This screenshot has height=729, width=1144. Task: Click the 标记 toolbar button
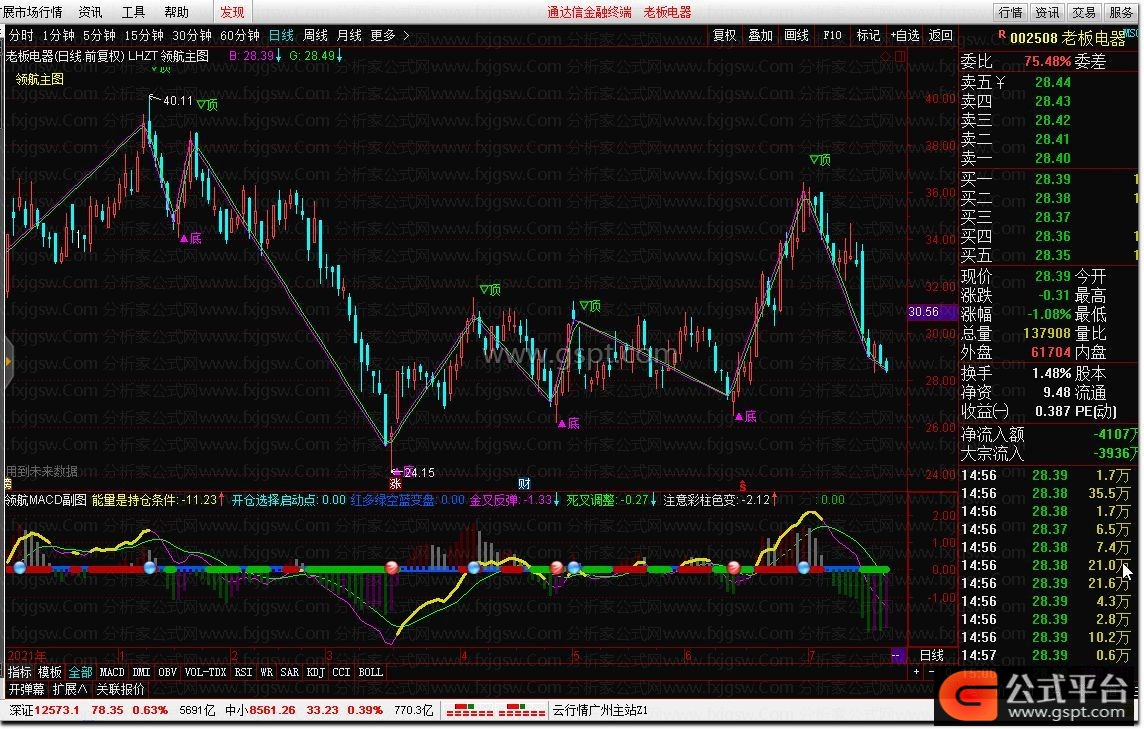click(867, 35)
